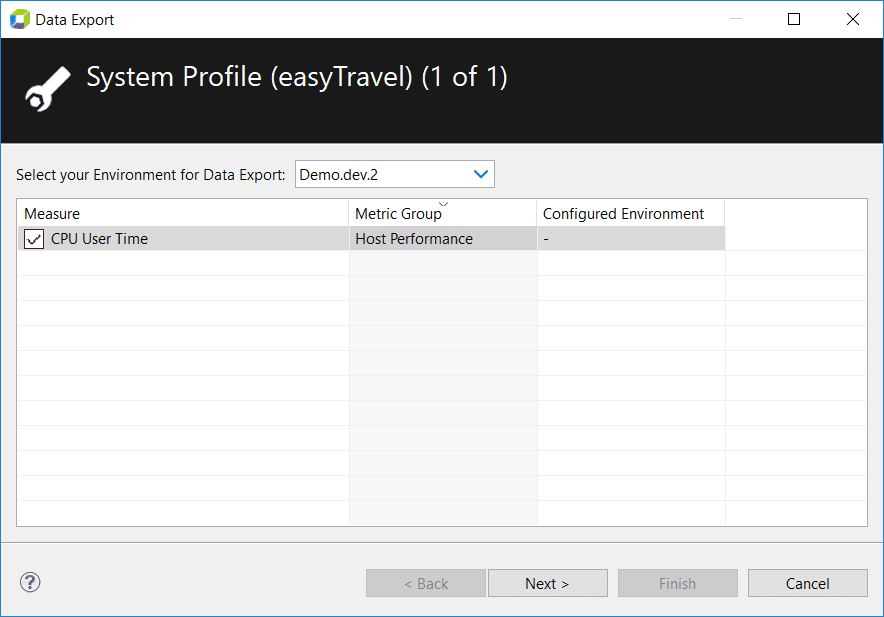Click the Back button
884x617 pixels.
point(426,583)
